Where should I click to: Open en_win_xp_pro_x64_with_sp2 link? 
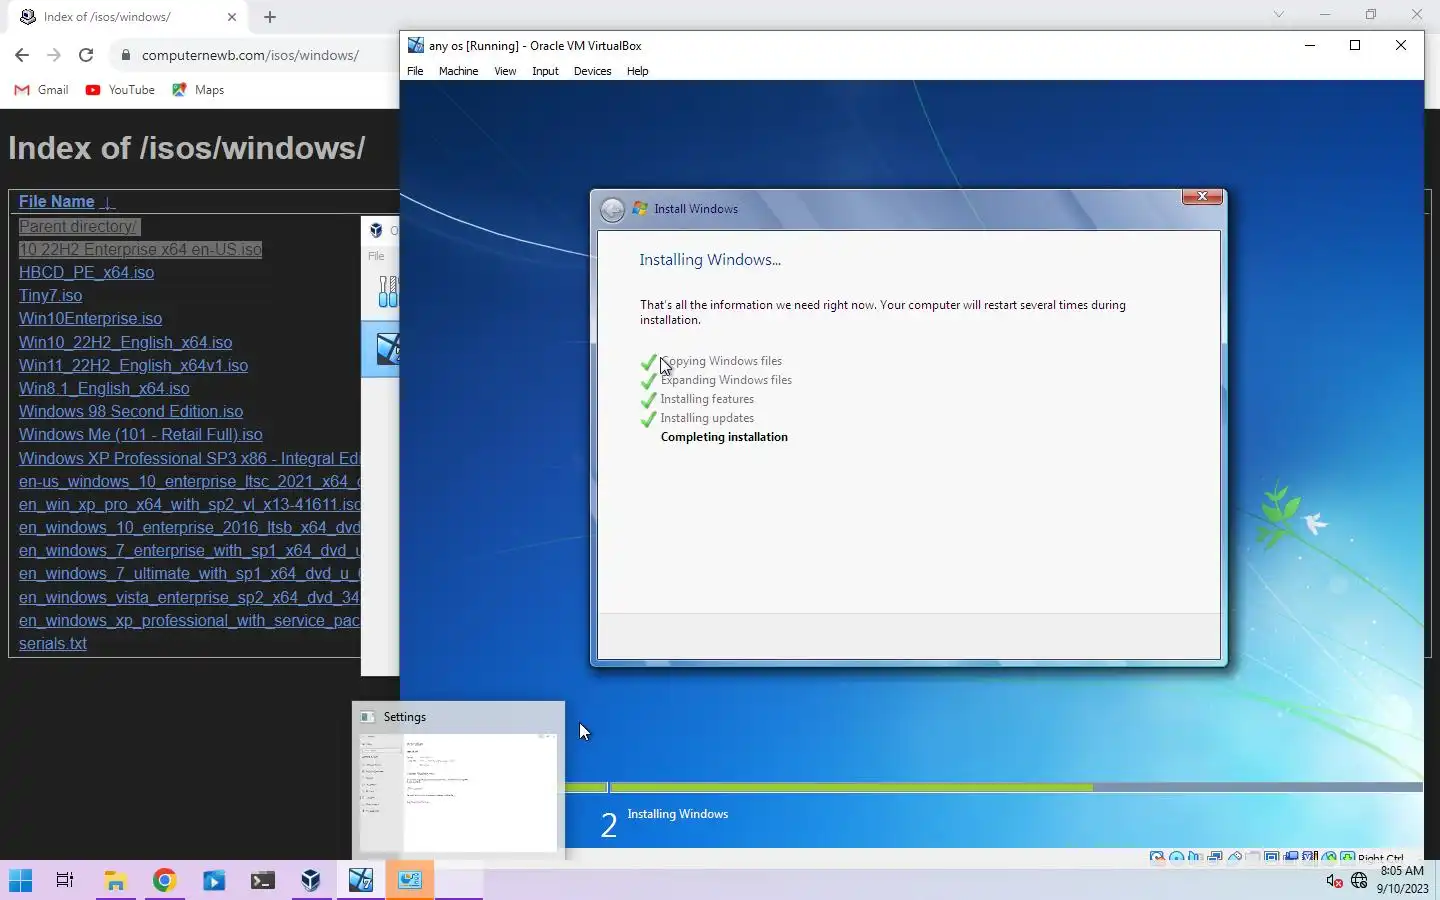coord(189,504)
